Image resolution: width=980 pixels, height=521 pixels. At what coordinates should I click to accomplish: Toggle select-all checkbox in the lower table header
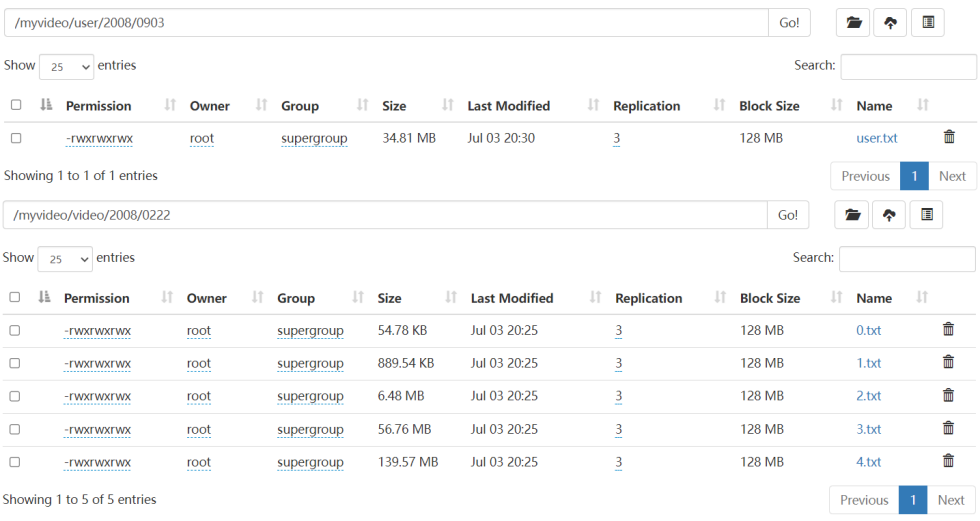point(15,297)
